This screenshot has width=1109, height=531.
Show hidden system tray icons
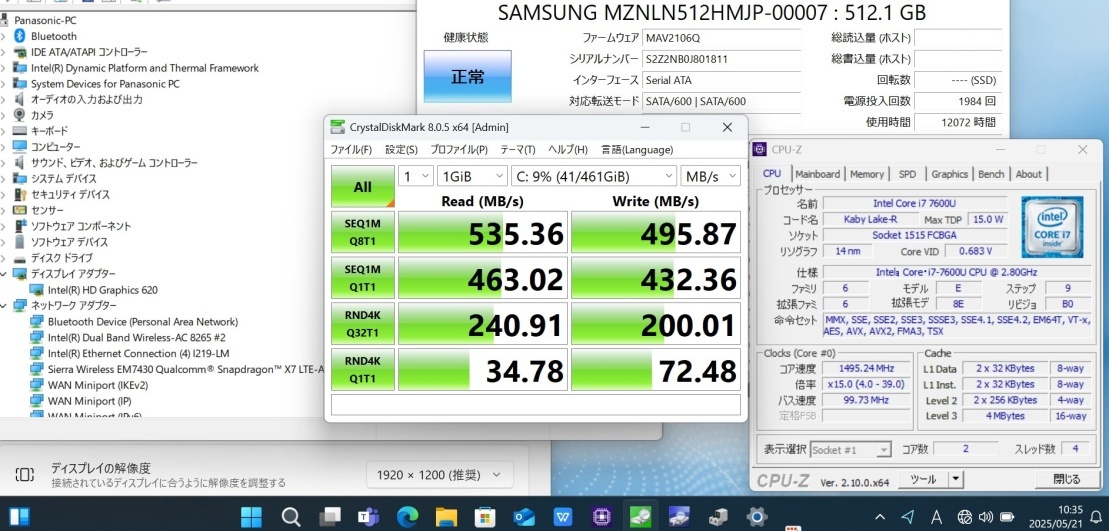coord(880,517)
